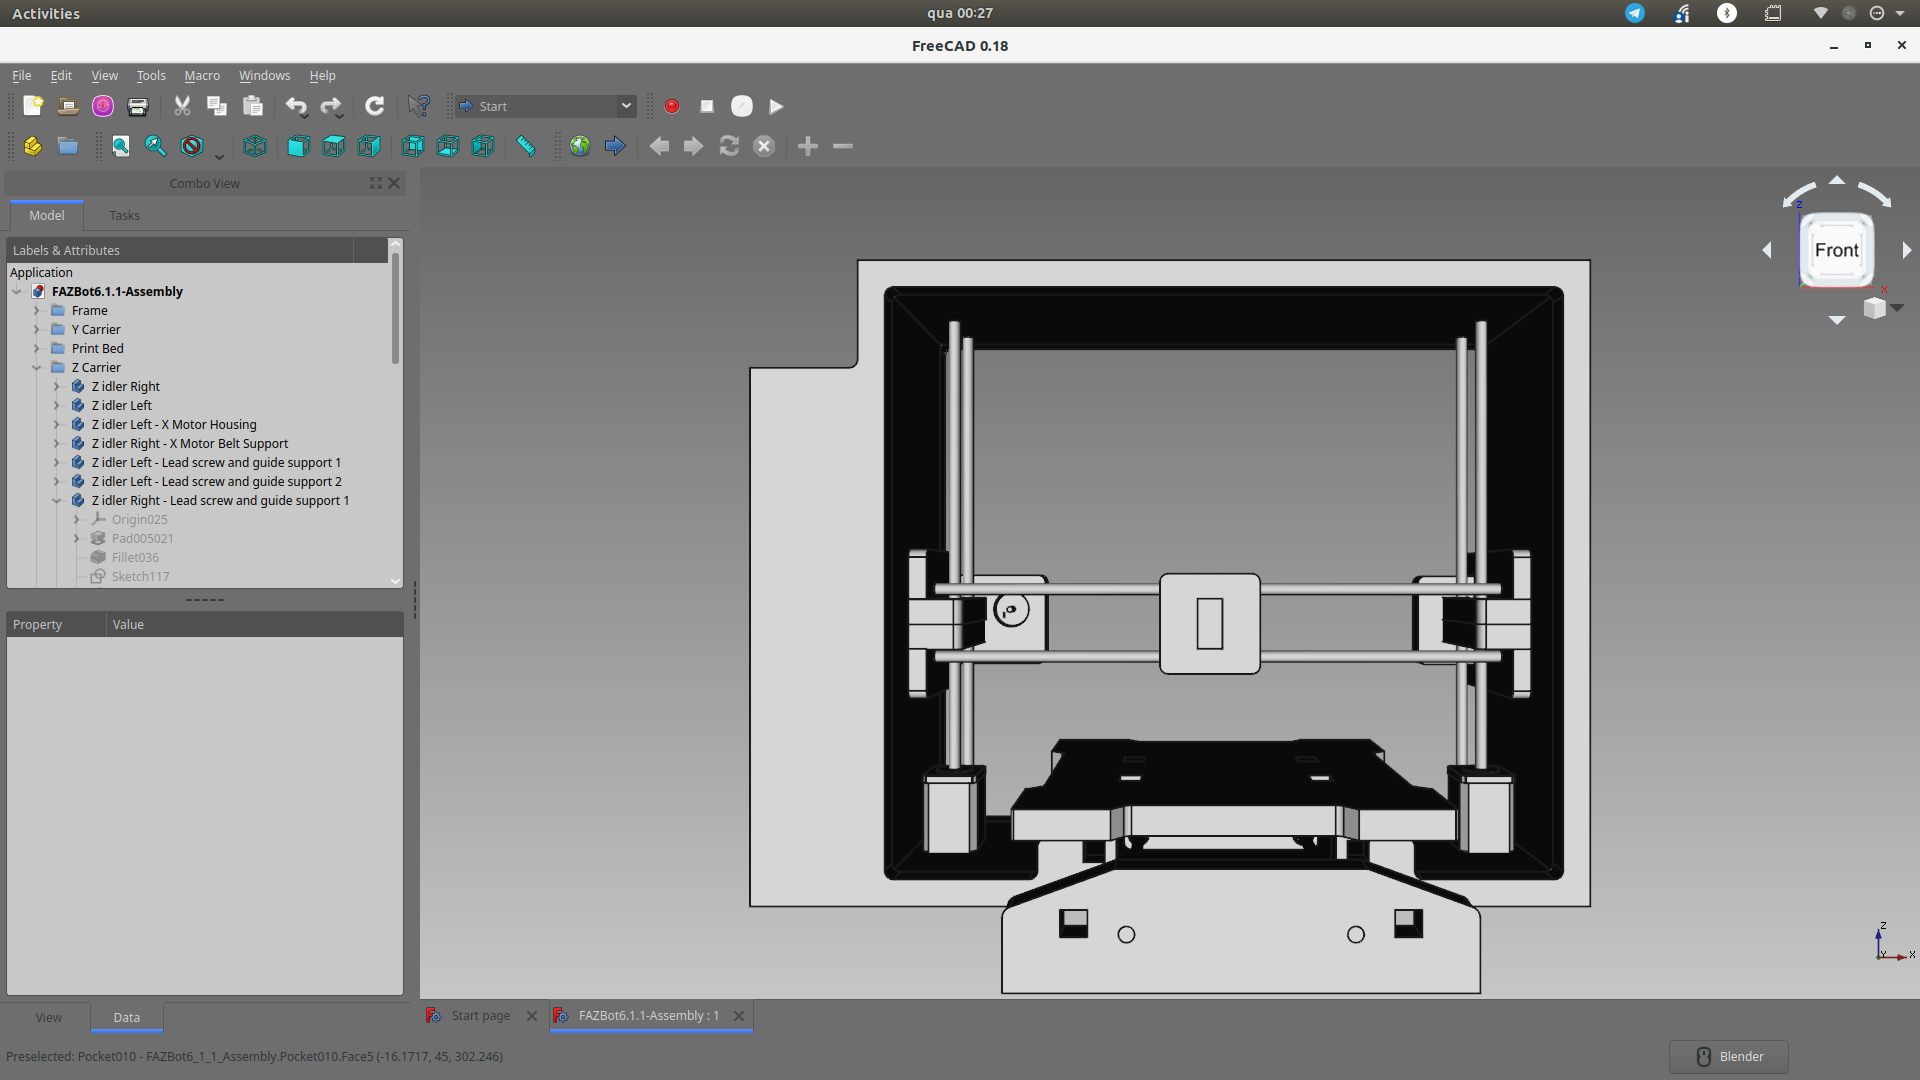Click the Create part yellow icon
1920x1080 pixels.
point(33,146)
